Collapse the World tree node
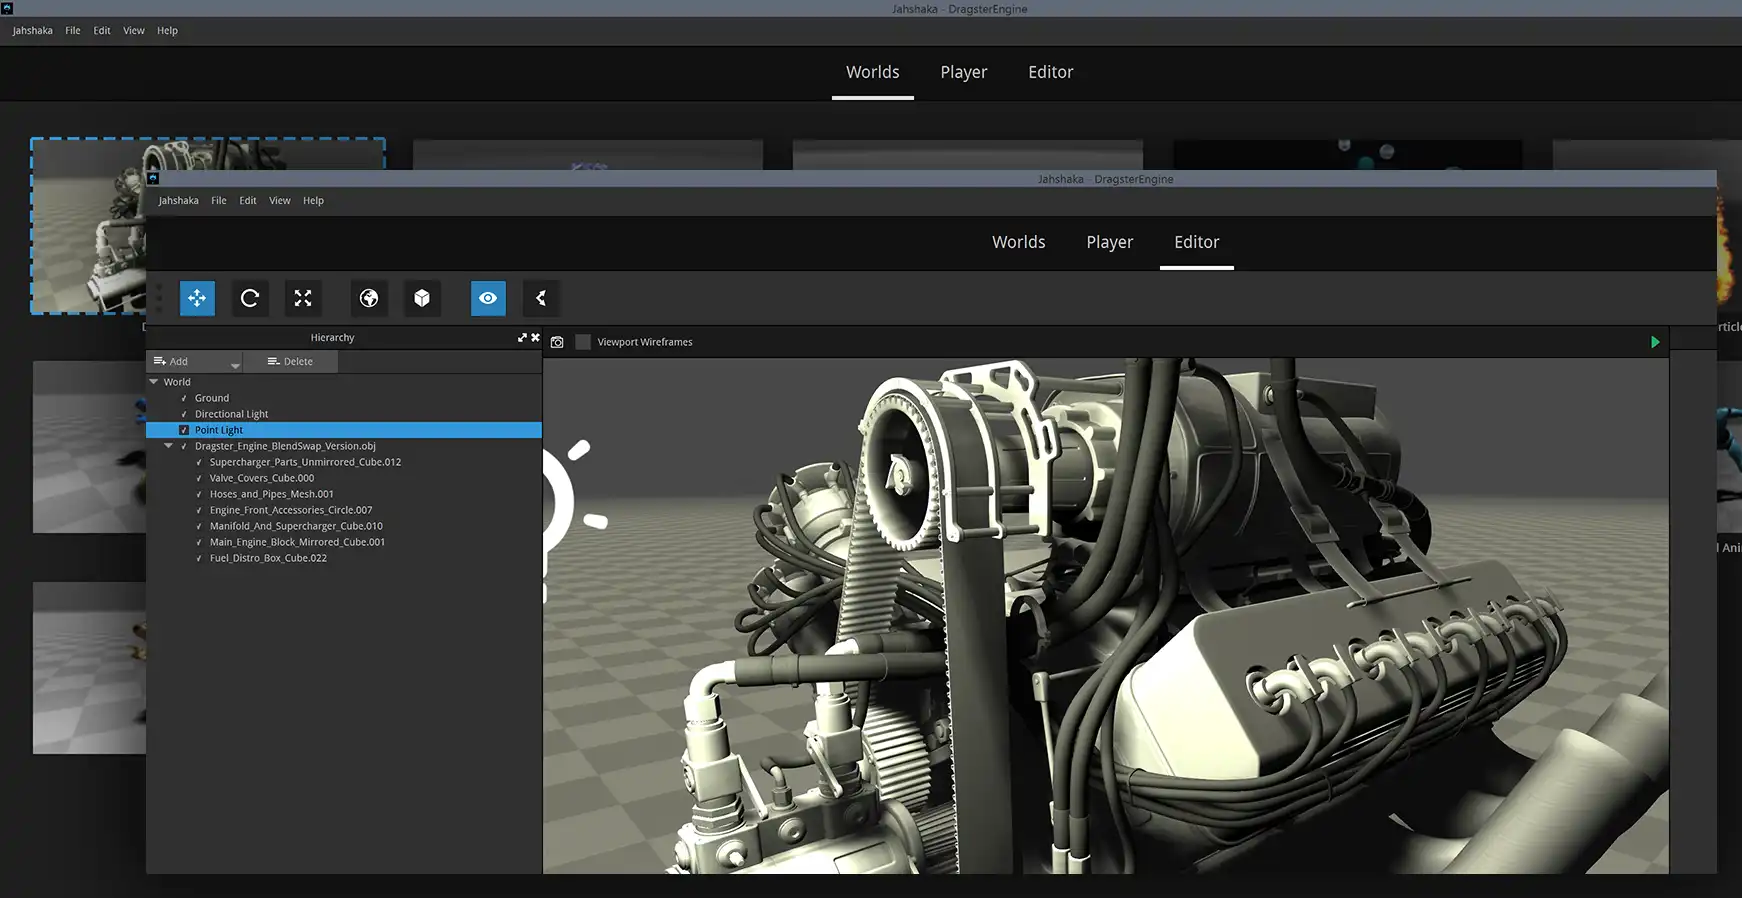 [x=154, y=382]
